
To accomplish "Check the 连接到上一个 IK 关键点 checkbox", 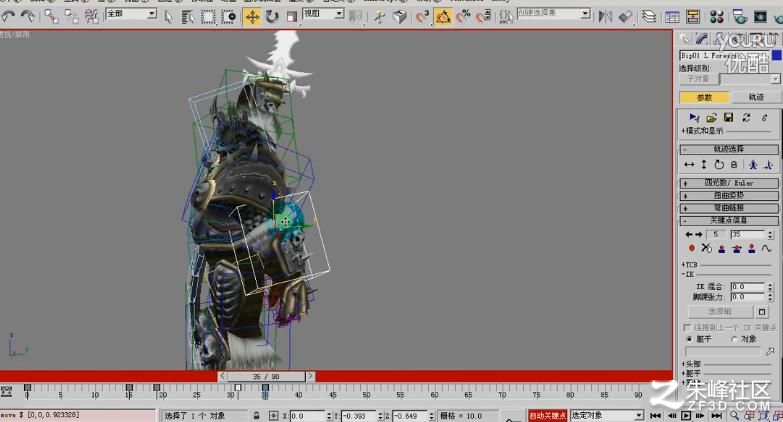I will tap(687, 328).
